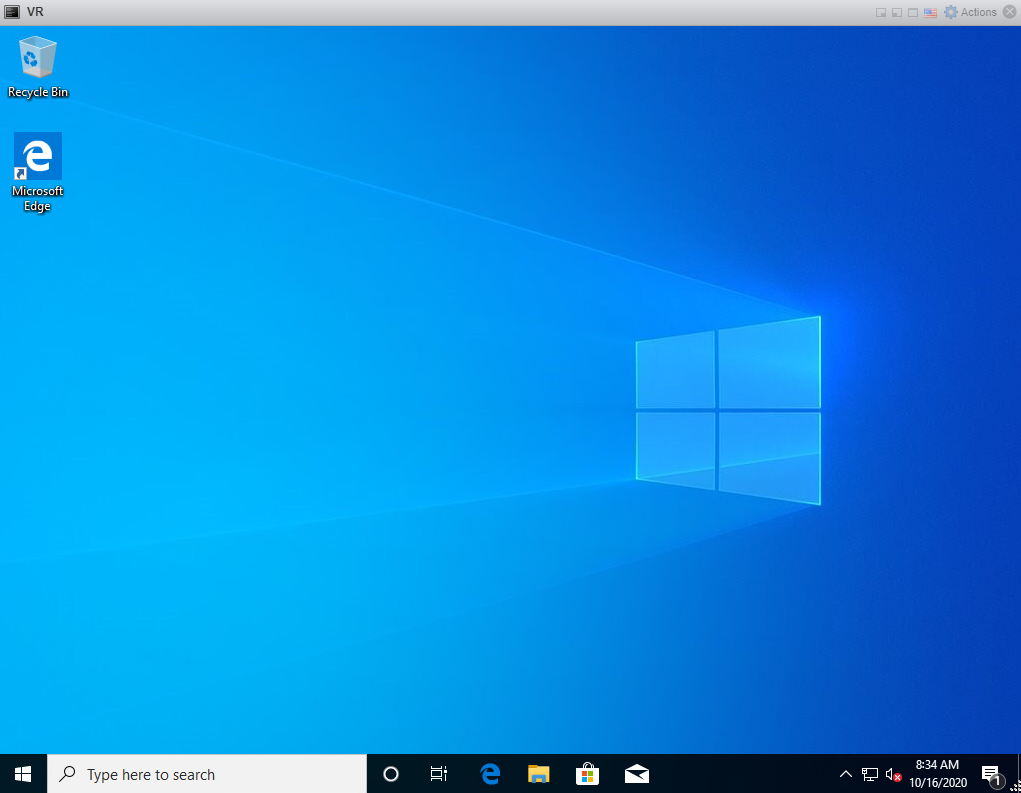
Task: Open the Mail app from the taskbar
Action: (x=637, y=774)
